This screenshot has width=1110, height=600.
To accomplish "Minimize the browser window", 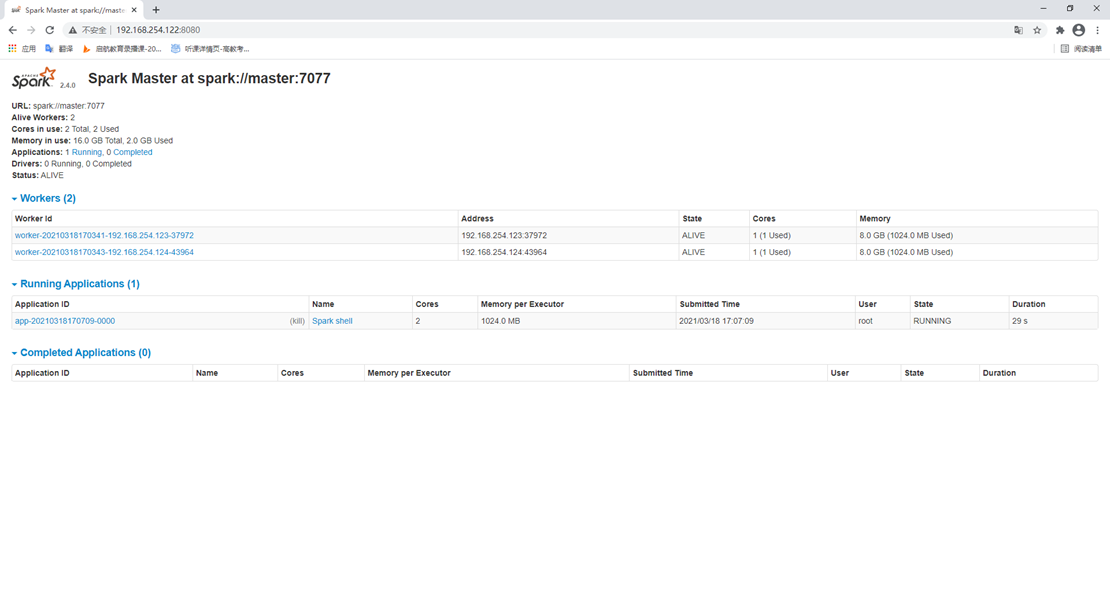I will [x=1043, y=8].
